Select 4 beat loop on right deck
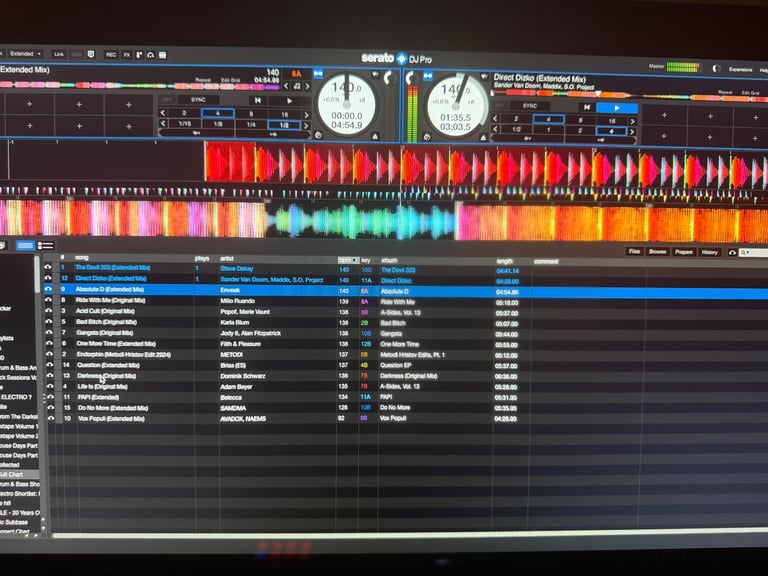768x576 pixels. coord(549,119)
